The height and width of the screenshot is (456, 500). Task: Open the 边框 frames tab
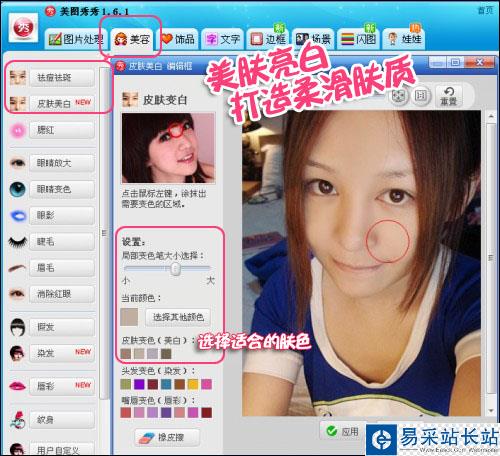click(268, 39)
